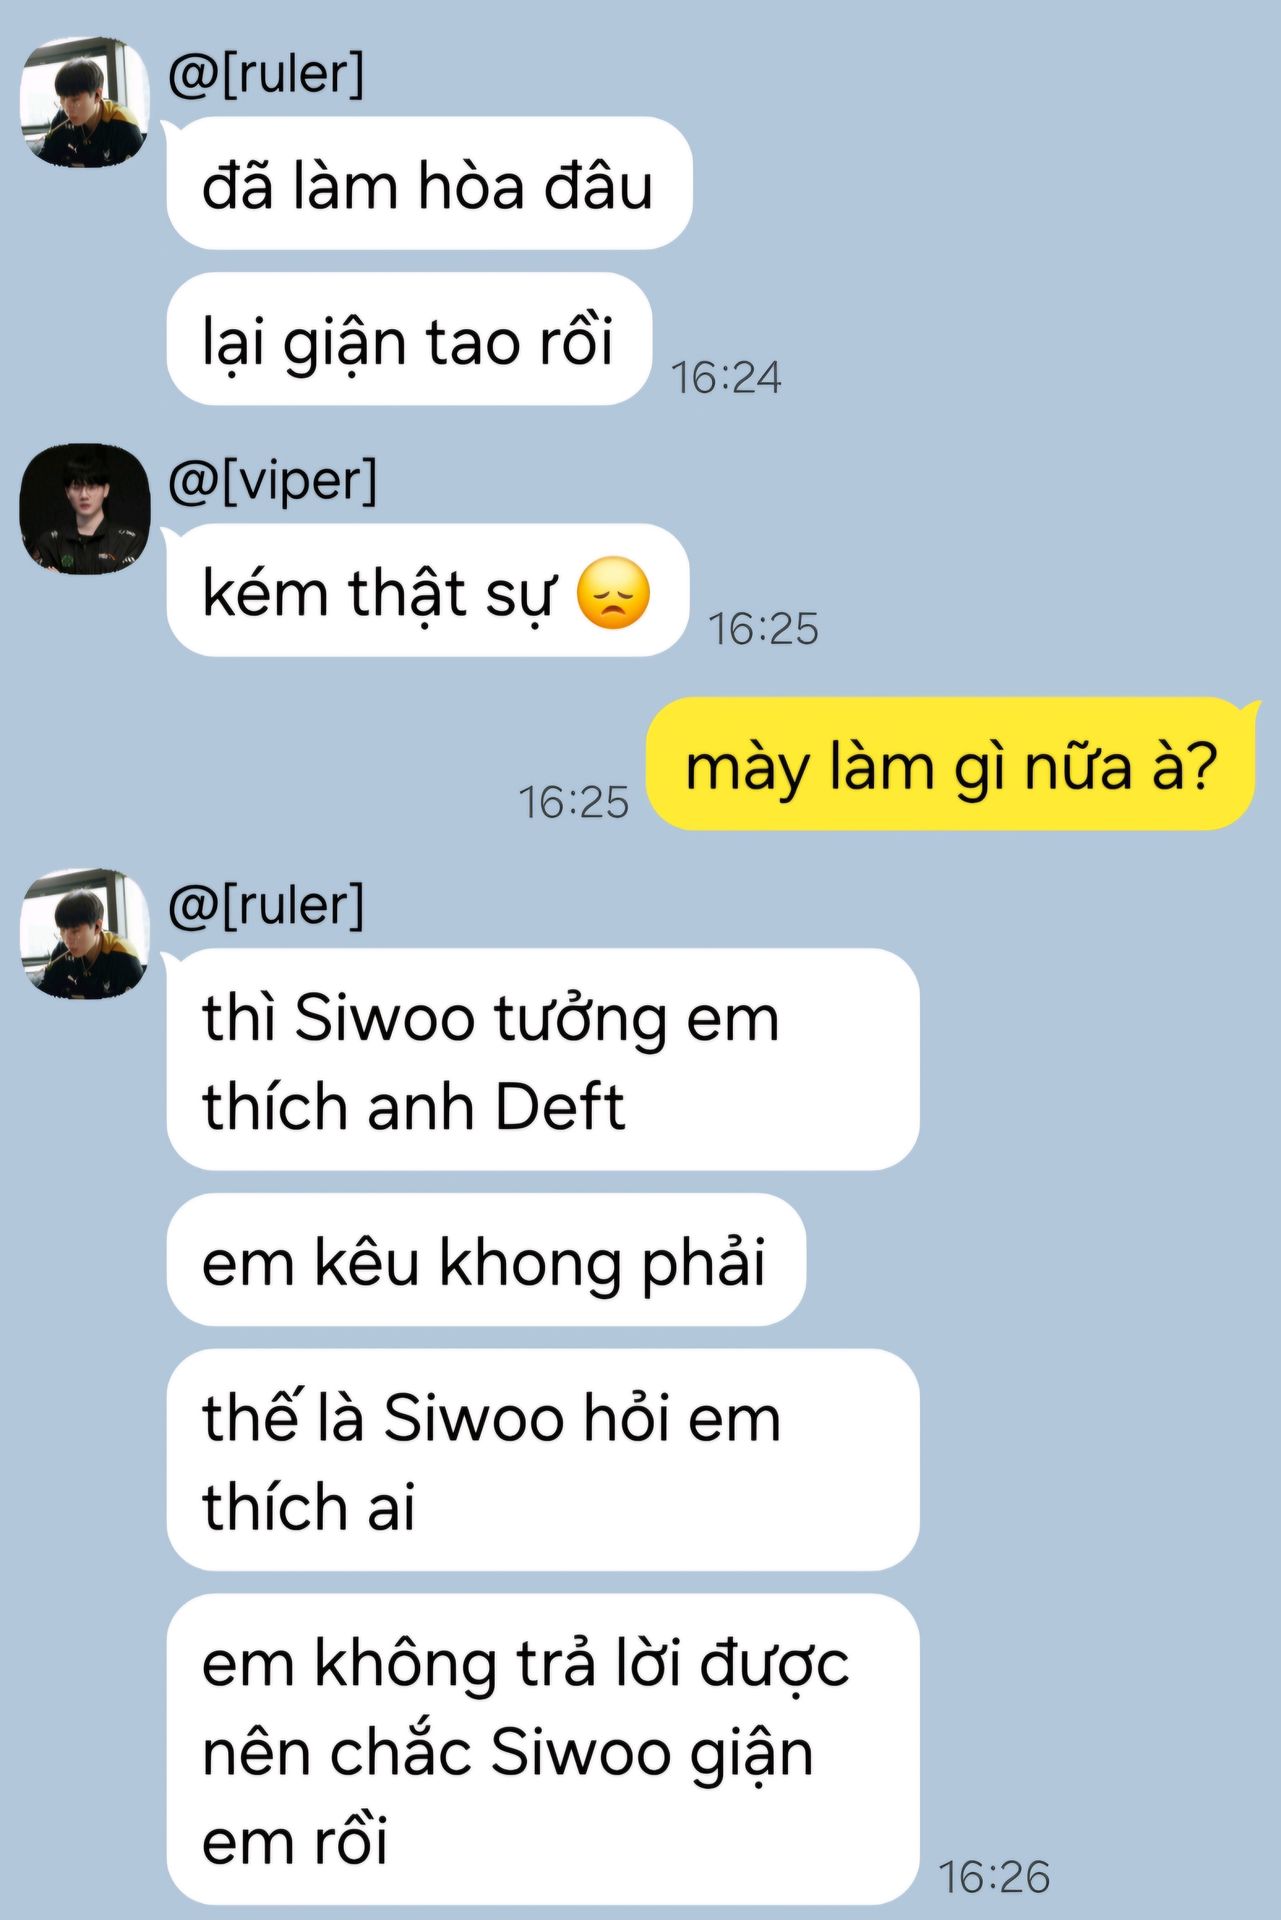1281x1920 pixels.
Task: Select the "lại giận tao rồi" message bubble
Action: [x=409, y=339]
